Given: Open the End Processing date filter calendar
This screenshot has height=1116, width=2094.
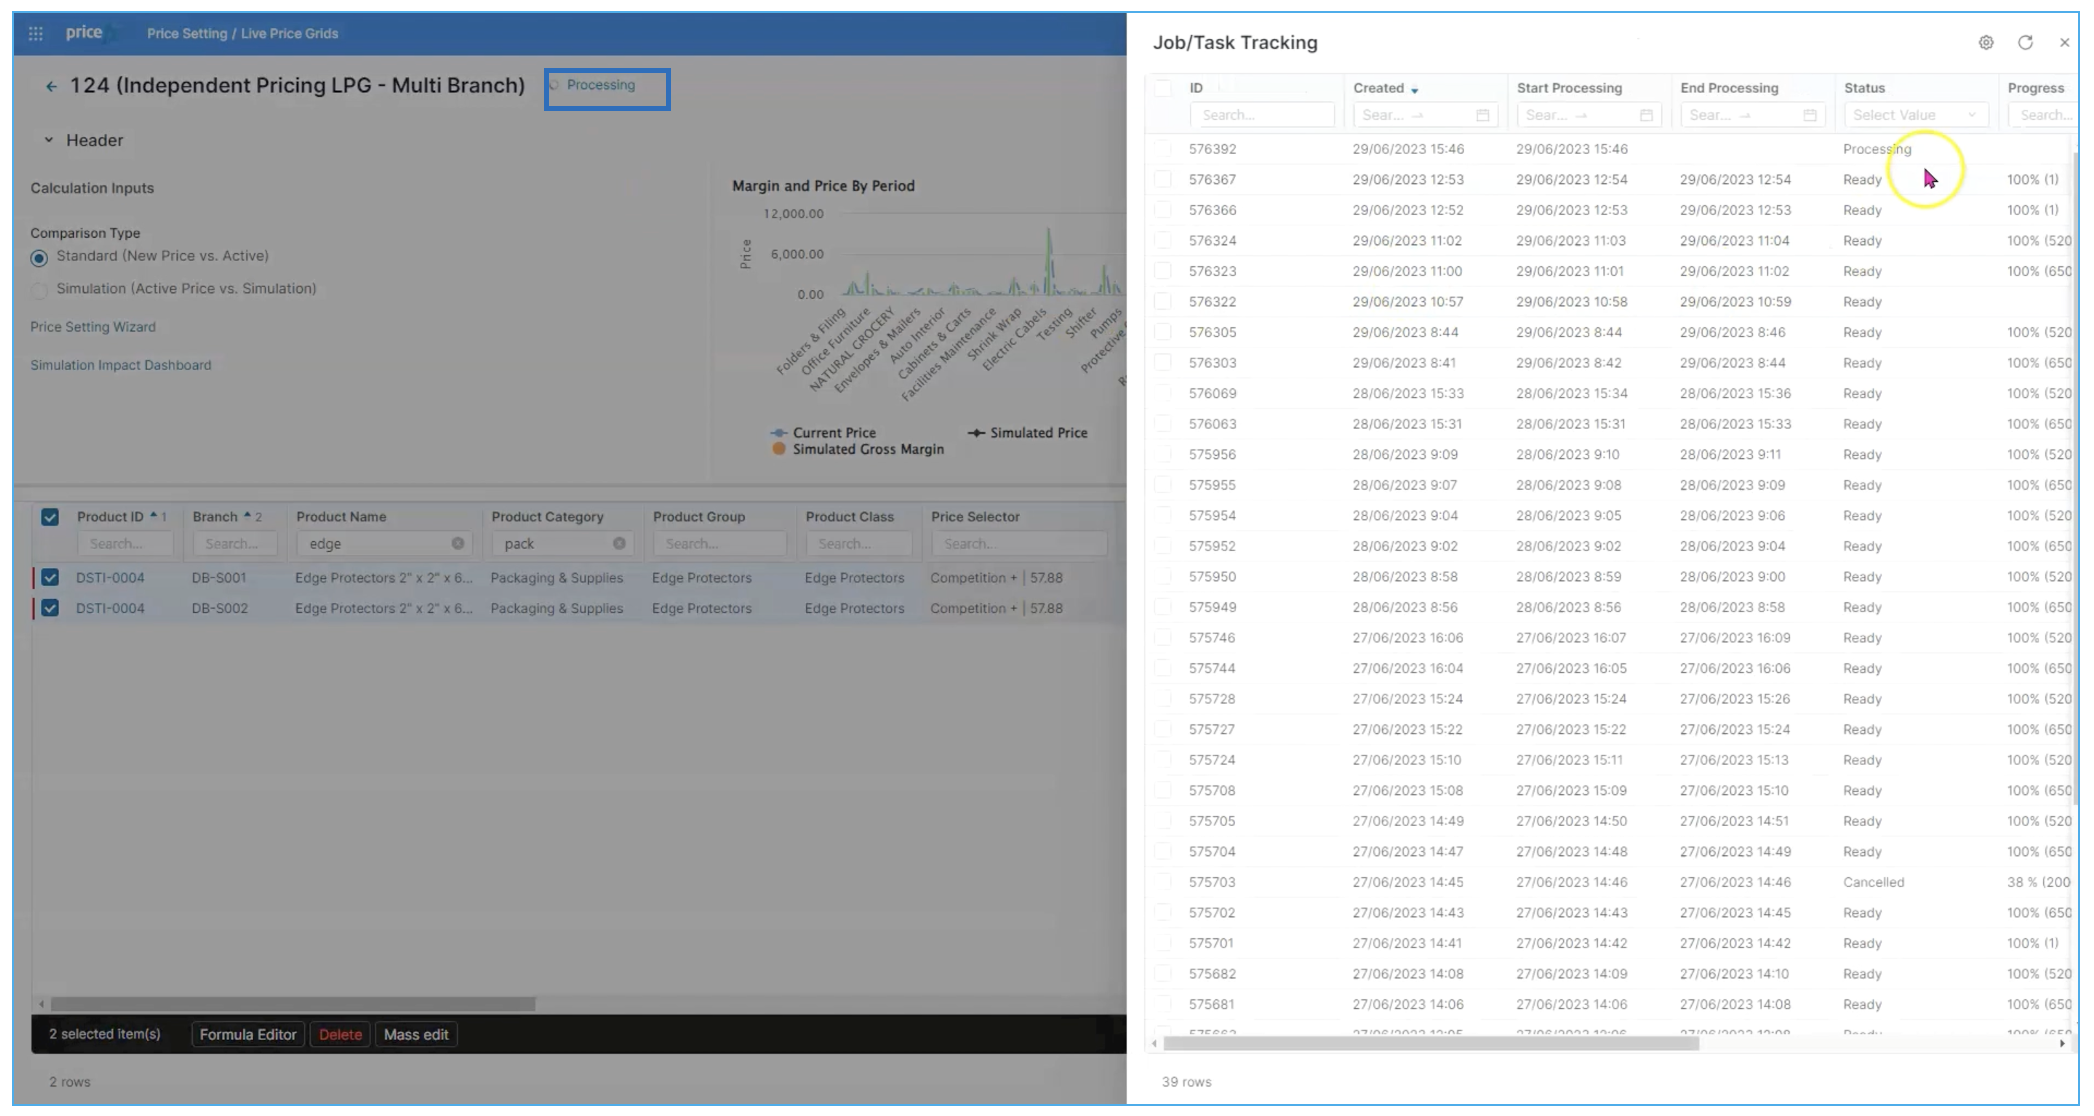Looking at the screenshot, I should point(1810,115).
